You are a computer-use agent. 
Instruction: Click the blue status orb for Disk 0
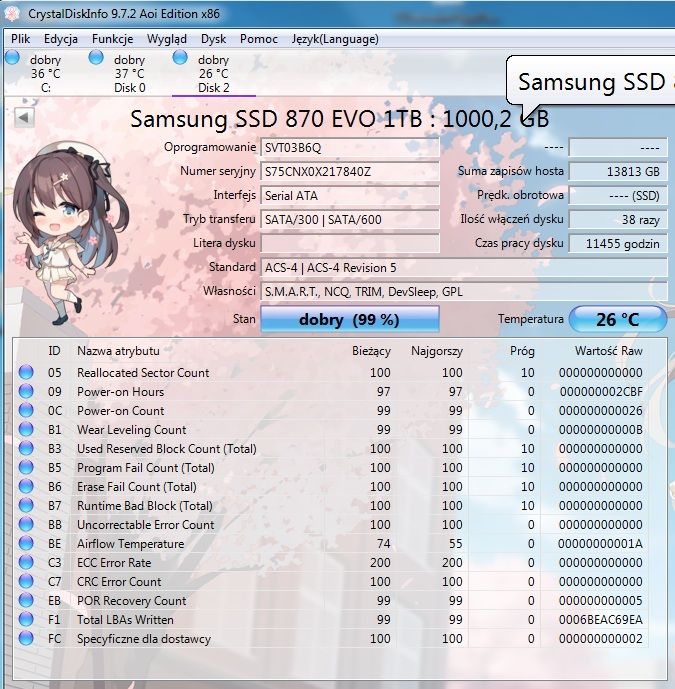point(96,58)
